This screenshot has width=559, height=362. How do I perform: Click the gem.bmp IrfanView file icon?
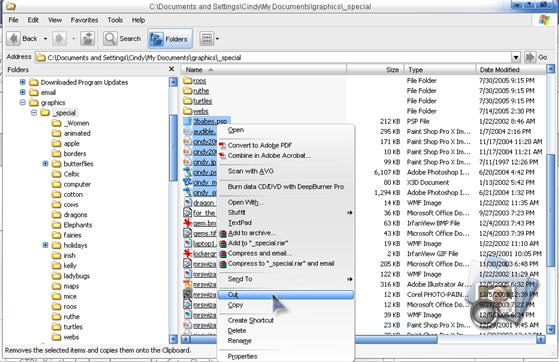click(x=188, y=223)
